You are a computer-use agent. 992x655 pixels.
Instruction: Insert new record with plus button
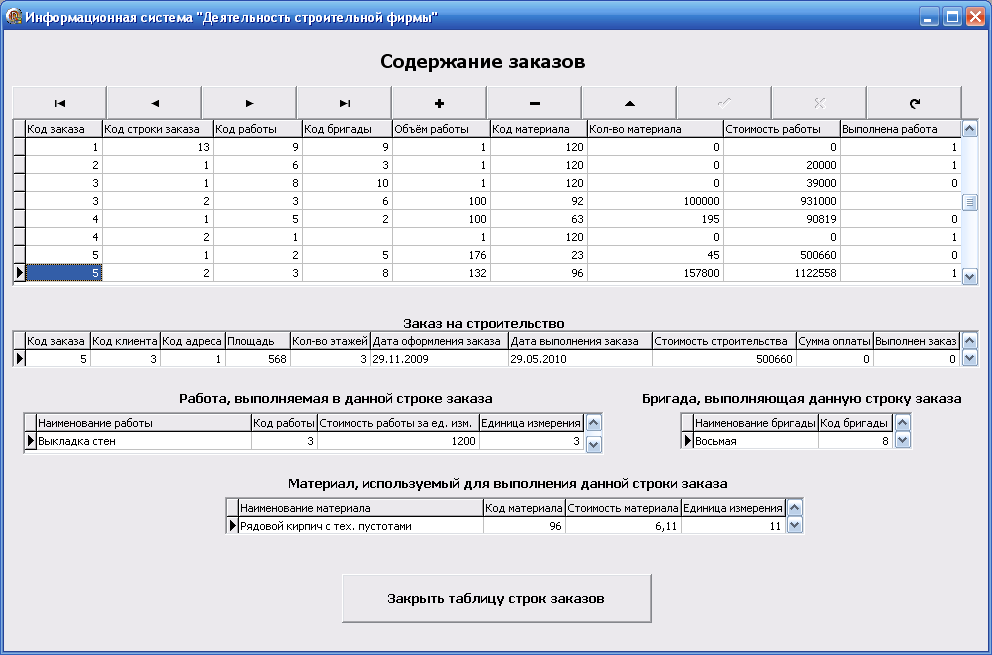439,103
